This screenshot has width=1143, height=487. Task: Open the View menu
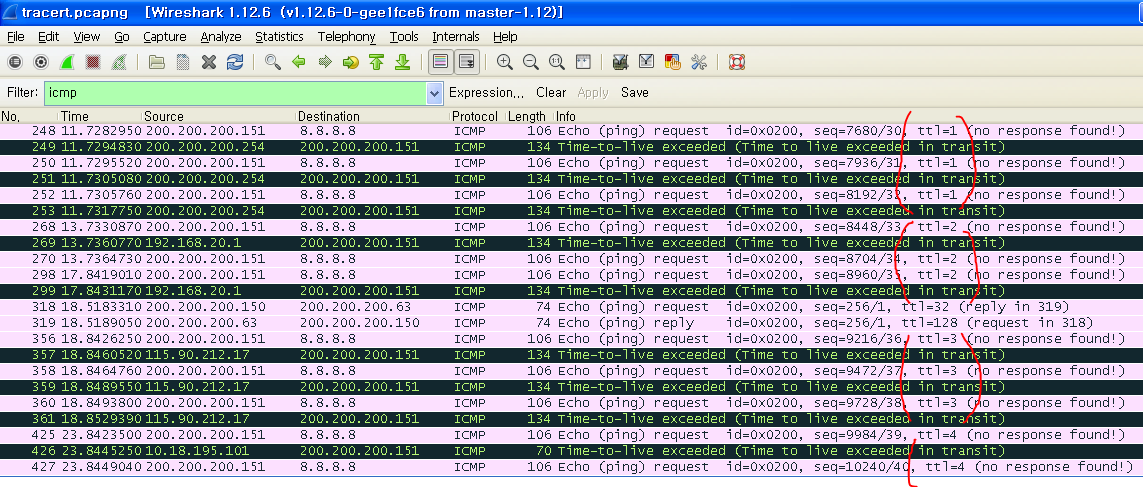tap(87, 36)
